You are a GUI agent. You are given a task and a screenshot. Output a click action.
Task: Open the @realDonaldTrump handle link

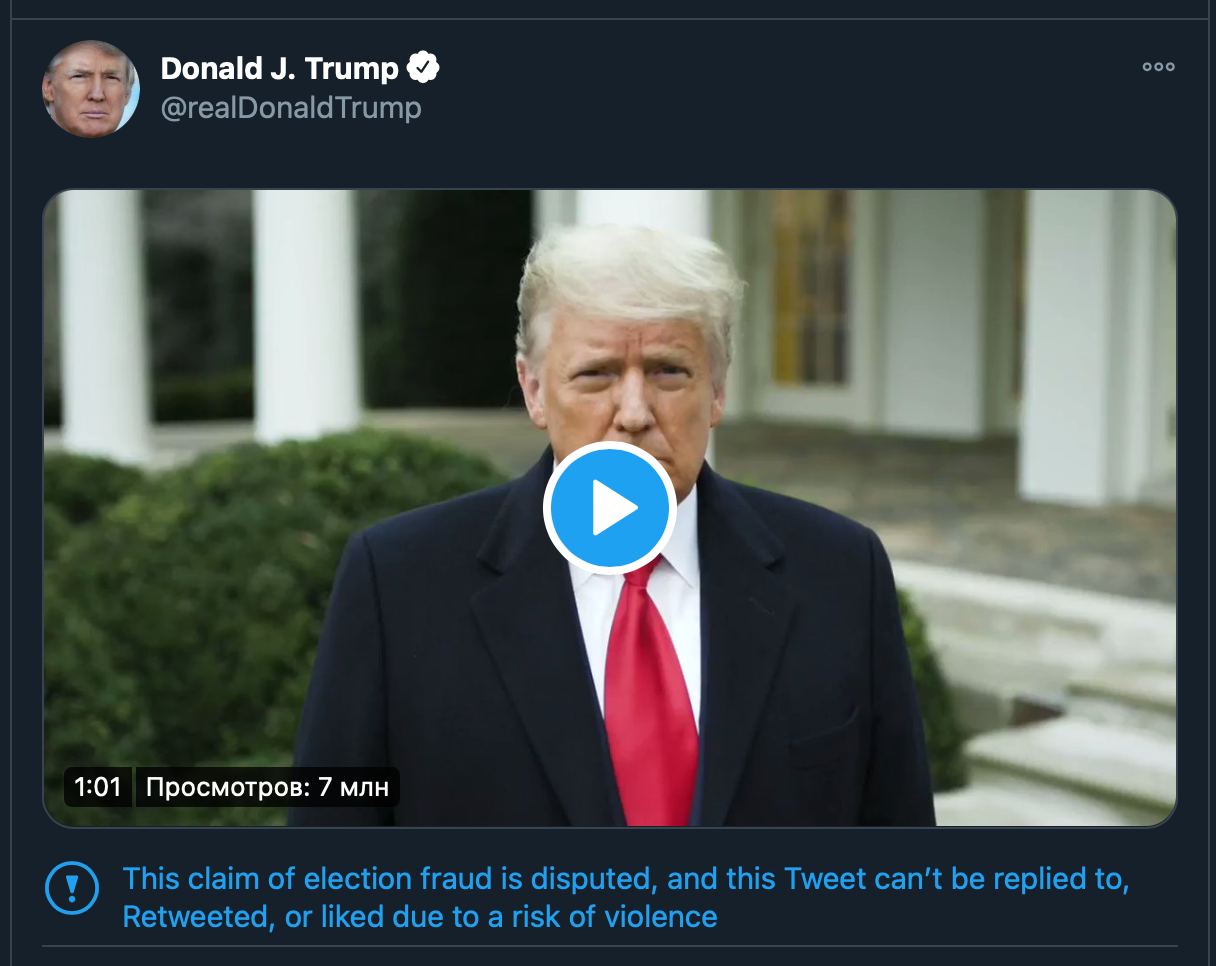[291, 107]
